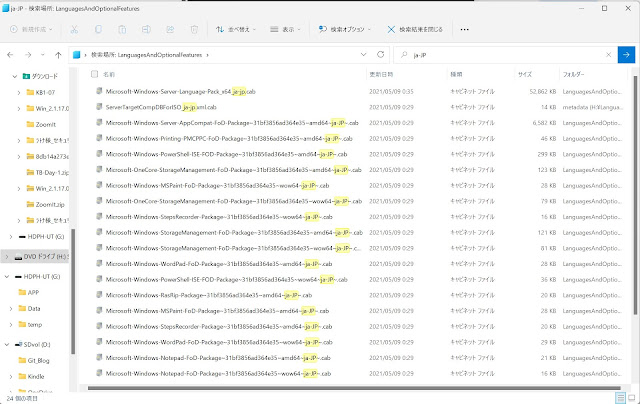The image size is (640, 404).
Task: Sort by Name (名前) column header
Action: (109, 74)
